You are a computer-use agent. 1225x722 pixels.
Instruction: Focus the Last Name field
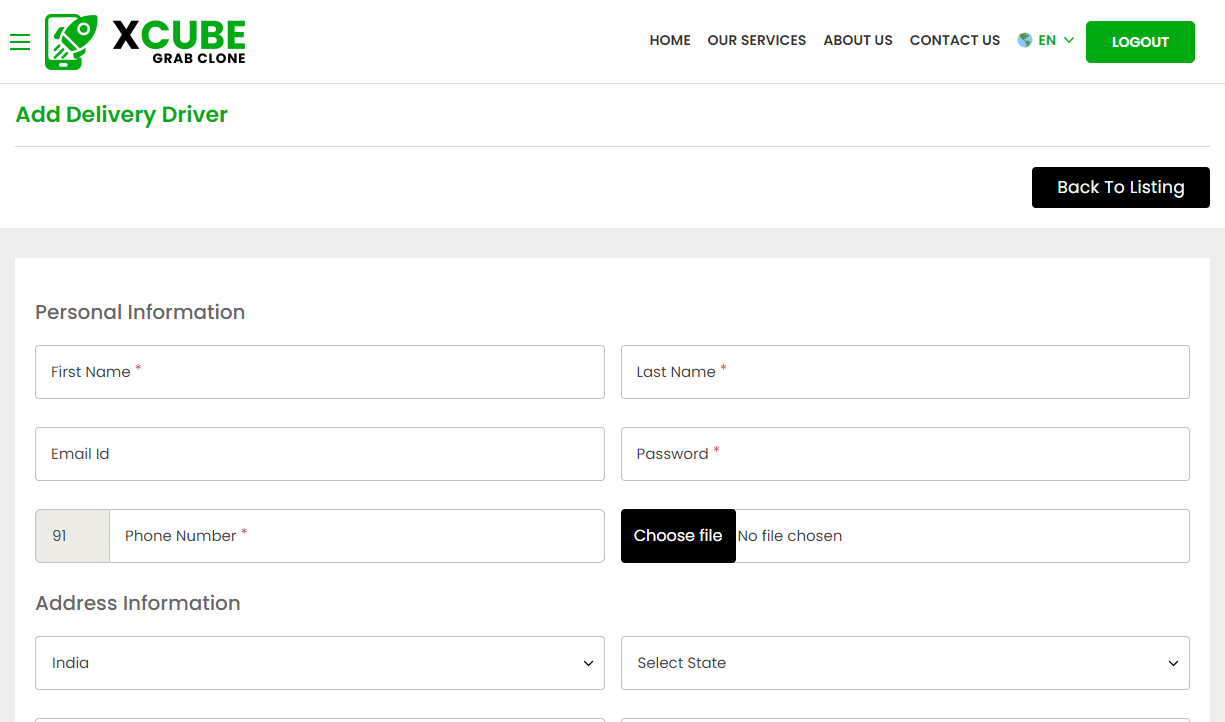click(905, 372)
